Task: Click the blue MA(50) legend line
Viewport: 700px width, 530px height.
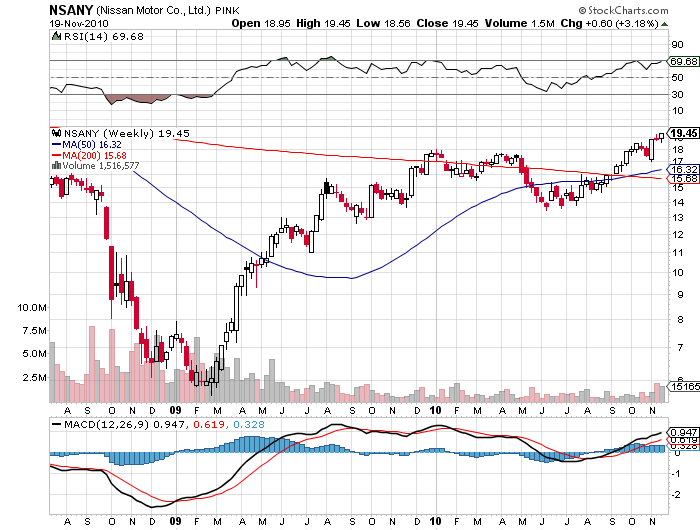Action: point(56,144)
